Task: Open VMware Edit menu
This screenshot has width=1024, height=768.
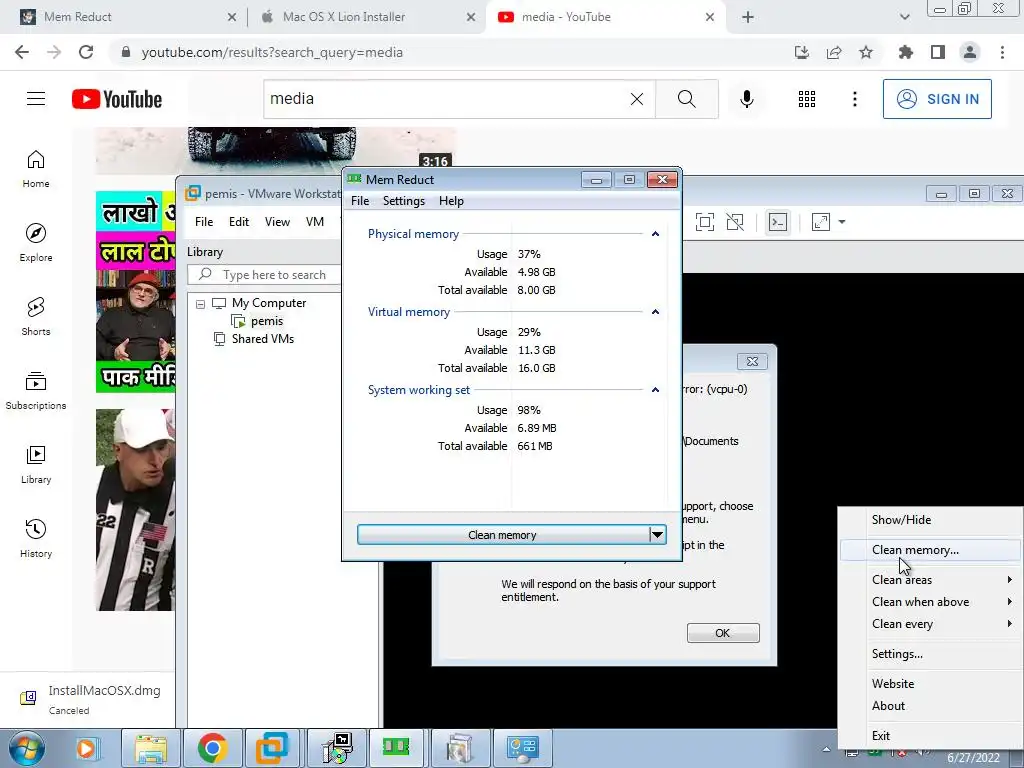Action: 238,222
